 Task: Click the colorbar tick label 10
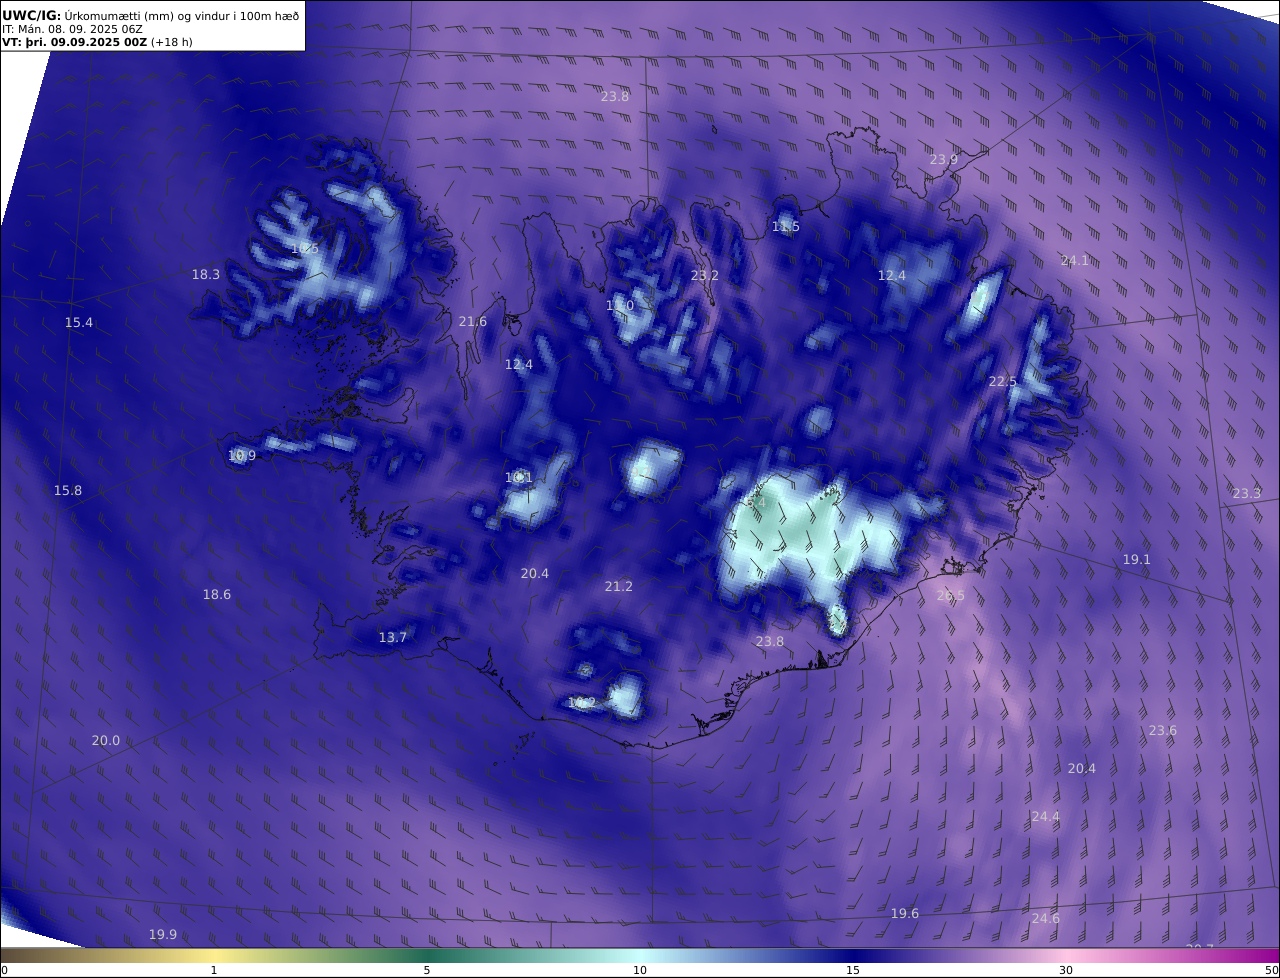click(x=640, y=970)
